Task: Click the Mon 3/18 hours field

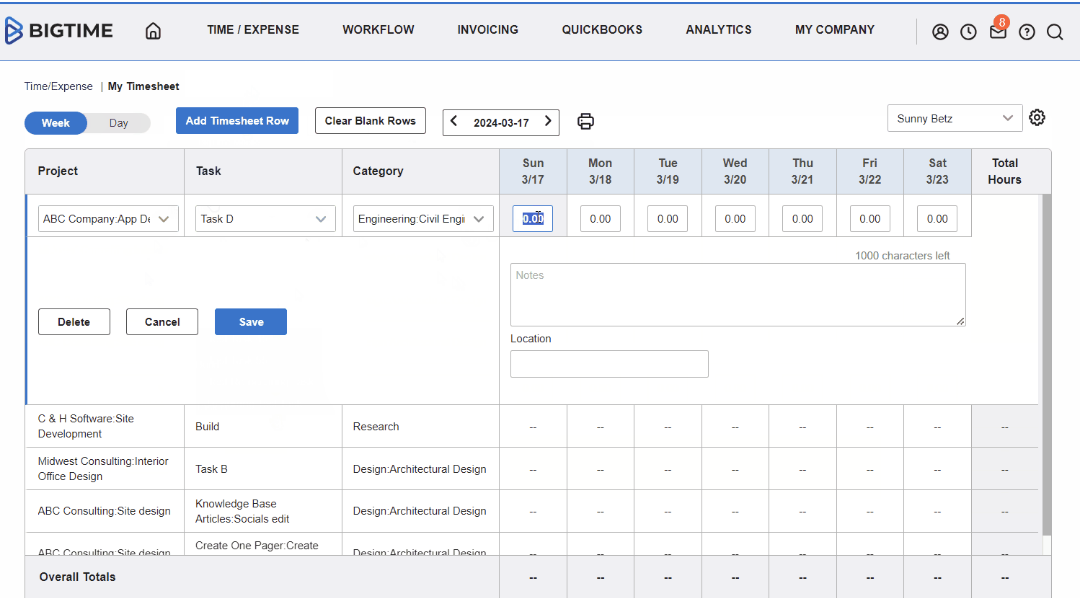Action: [x=600, y=218]
